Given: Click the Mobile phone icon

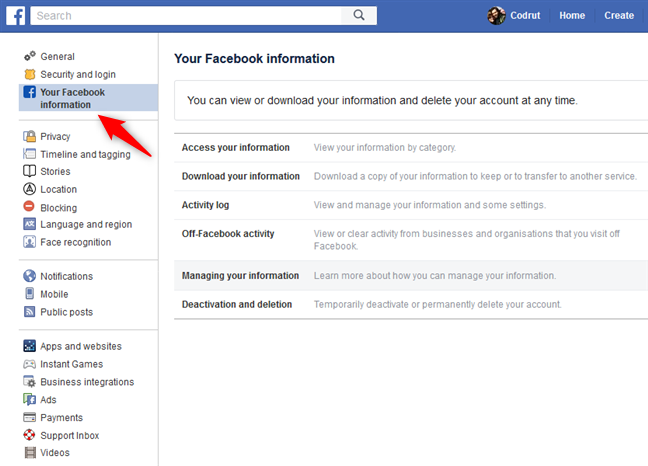Looking at the screenshot, I should pos(29,293).
